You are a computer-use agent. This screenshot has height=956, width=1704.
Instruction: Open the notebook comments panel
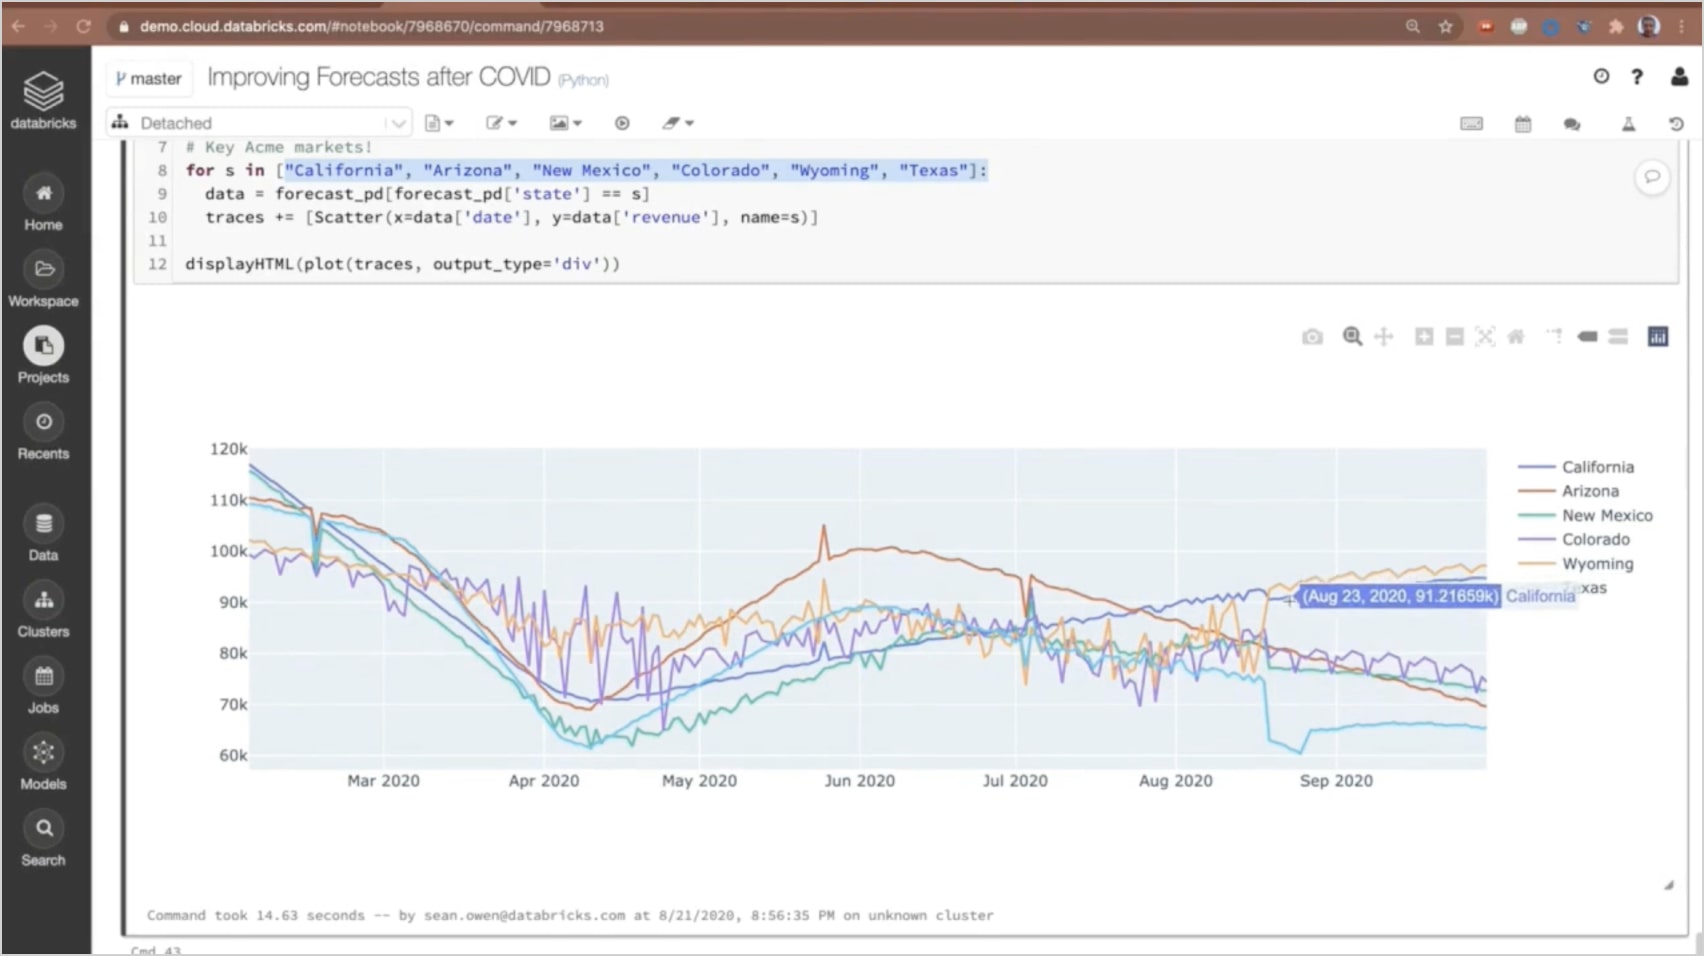pyautogui.click(x=1572, y=123)
